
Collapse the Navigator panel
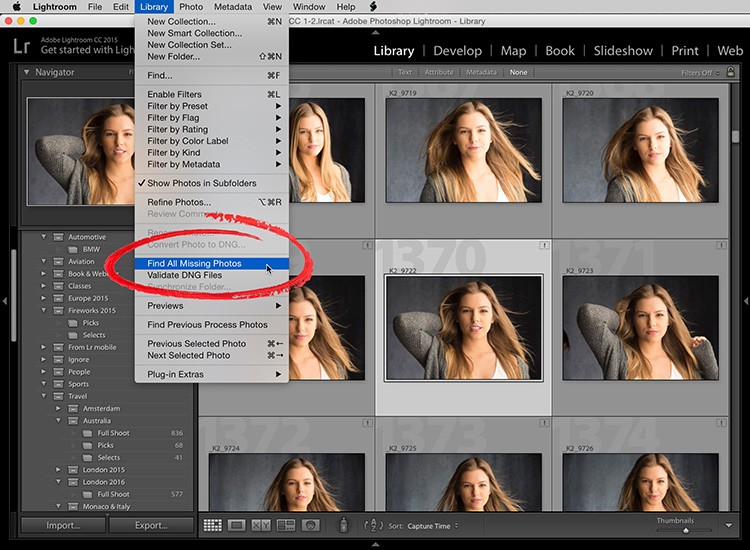(26, 72)
